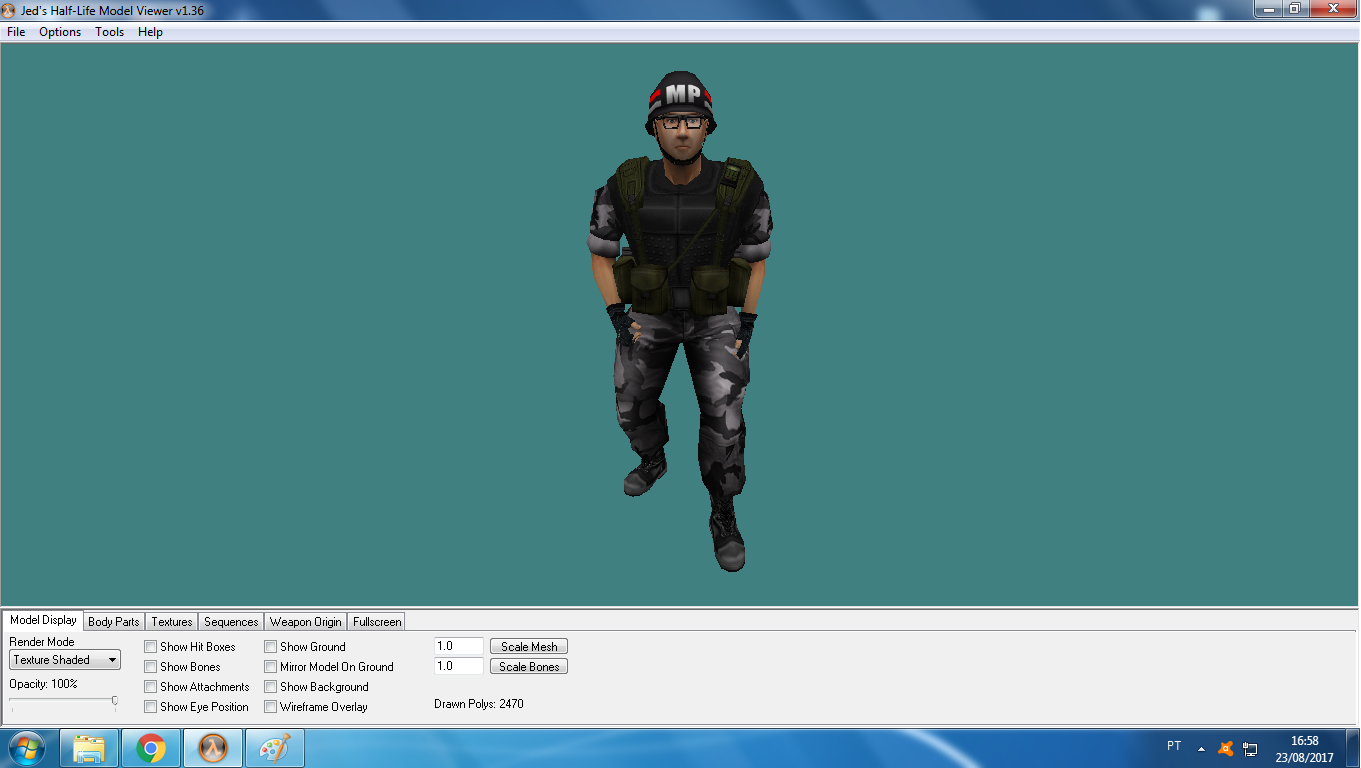Enable Show Eye Position checkbox

(151, 707)
